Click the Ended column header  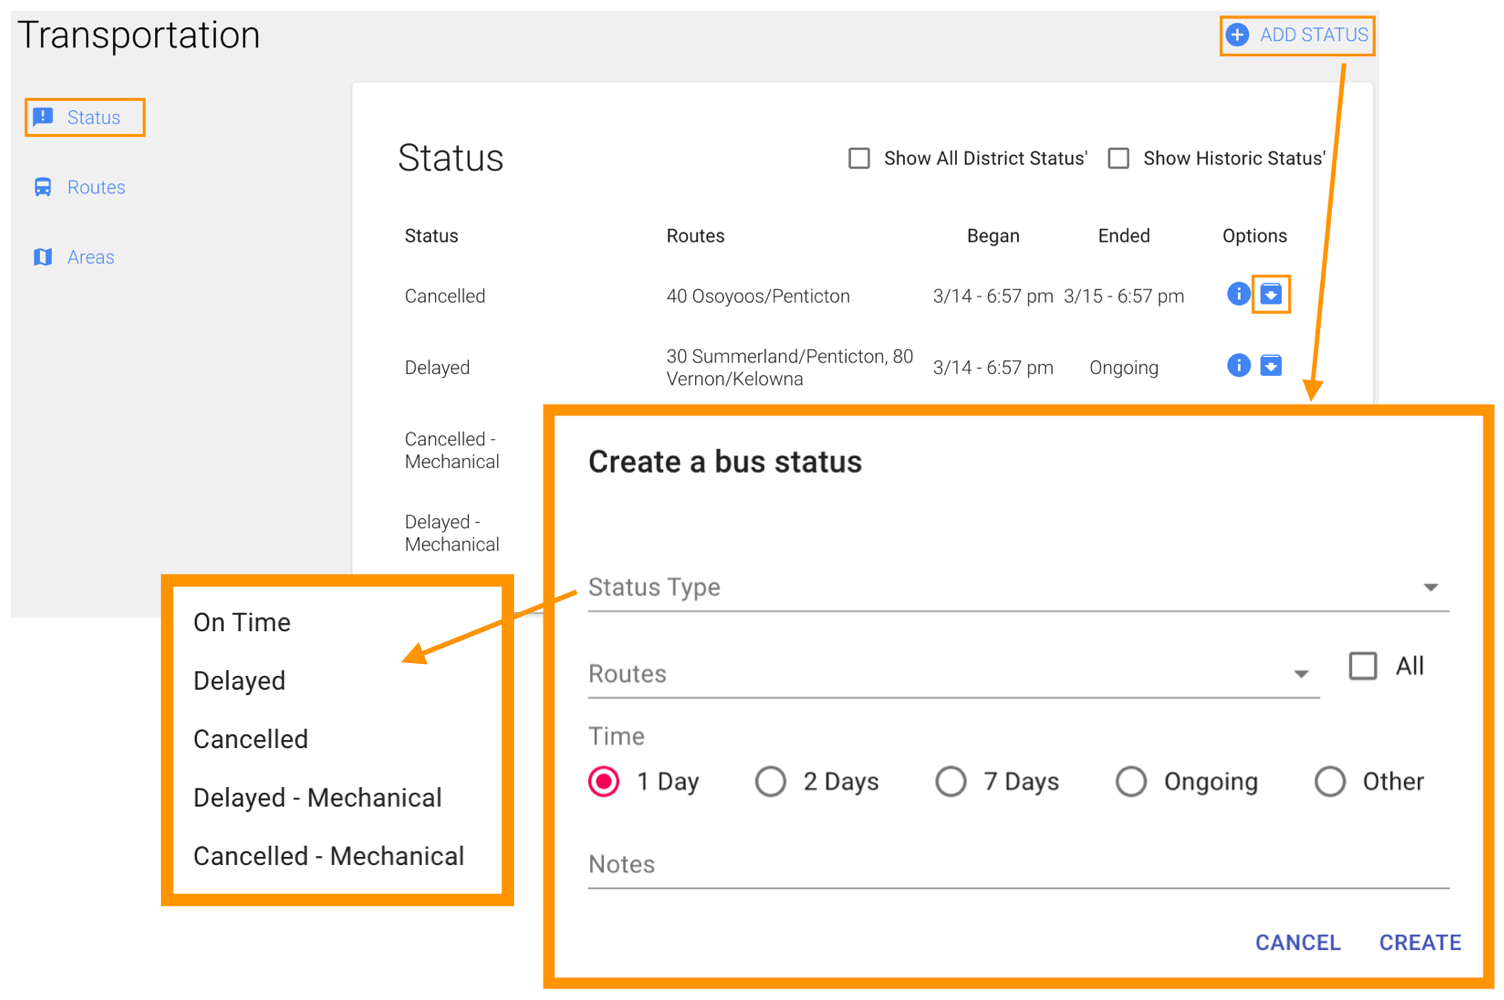point(1124,236)
